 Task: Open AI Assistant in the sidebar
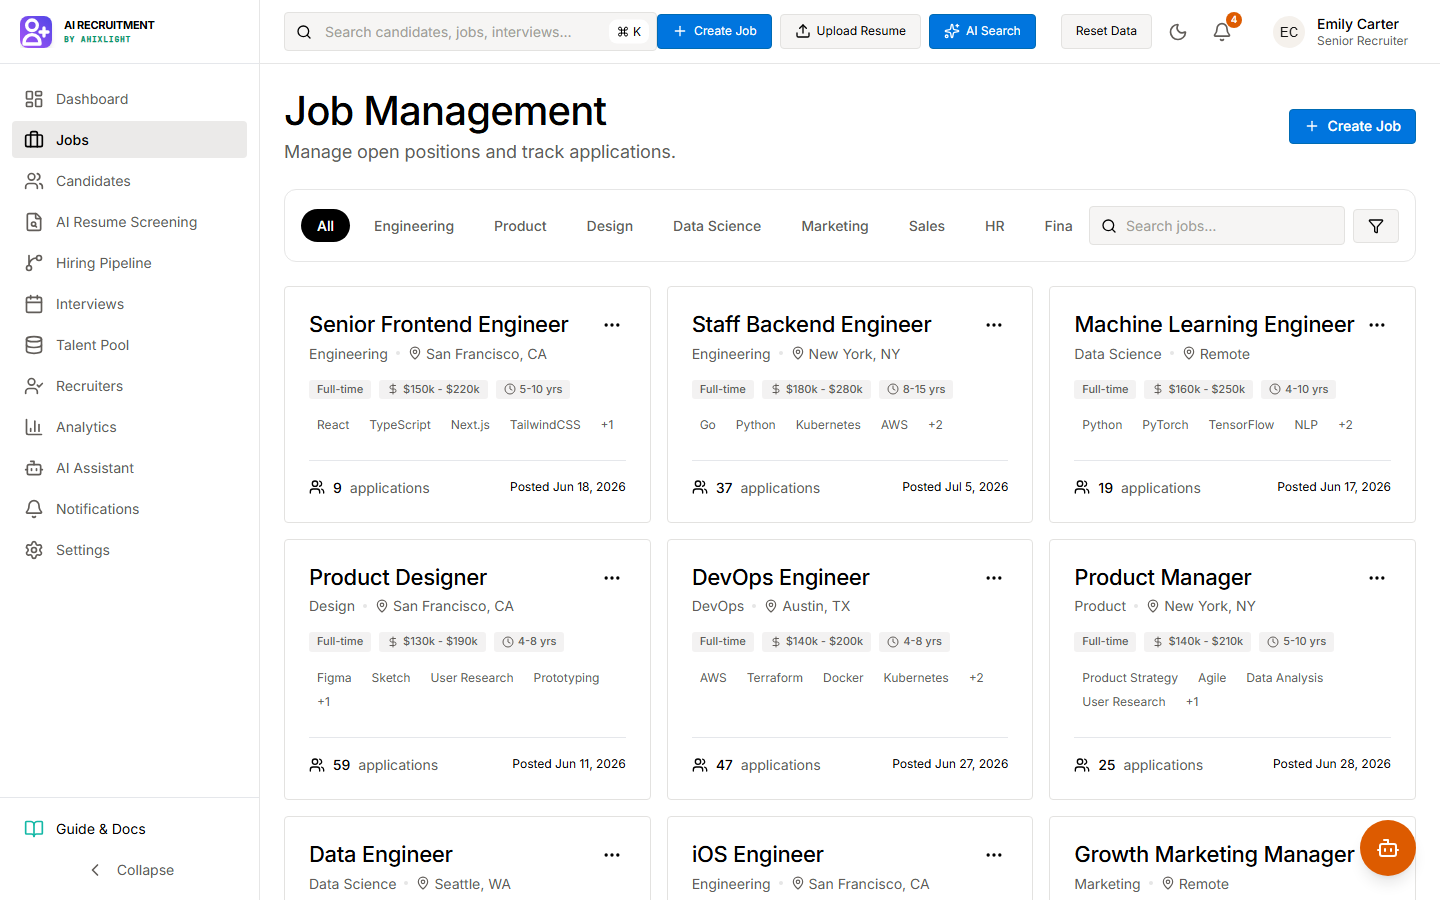coord(129,468)
